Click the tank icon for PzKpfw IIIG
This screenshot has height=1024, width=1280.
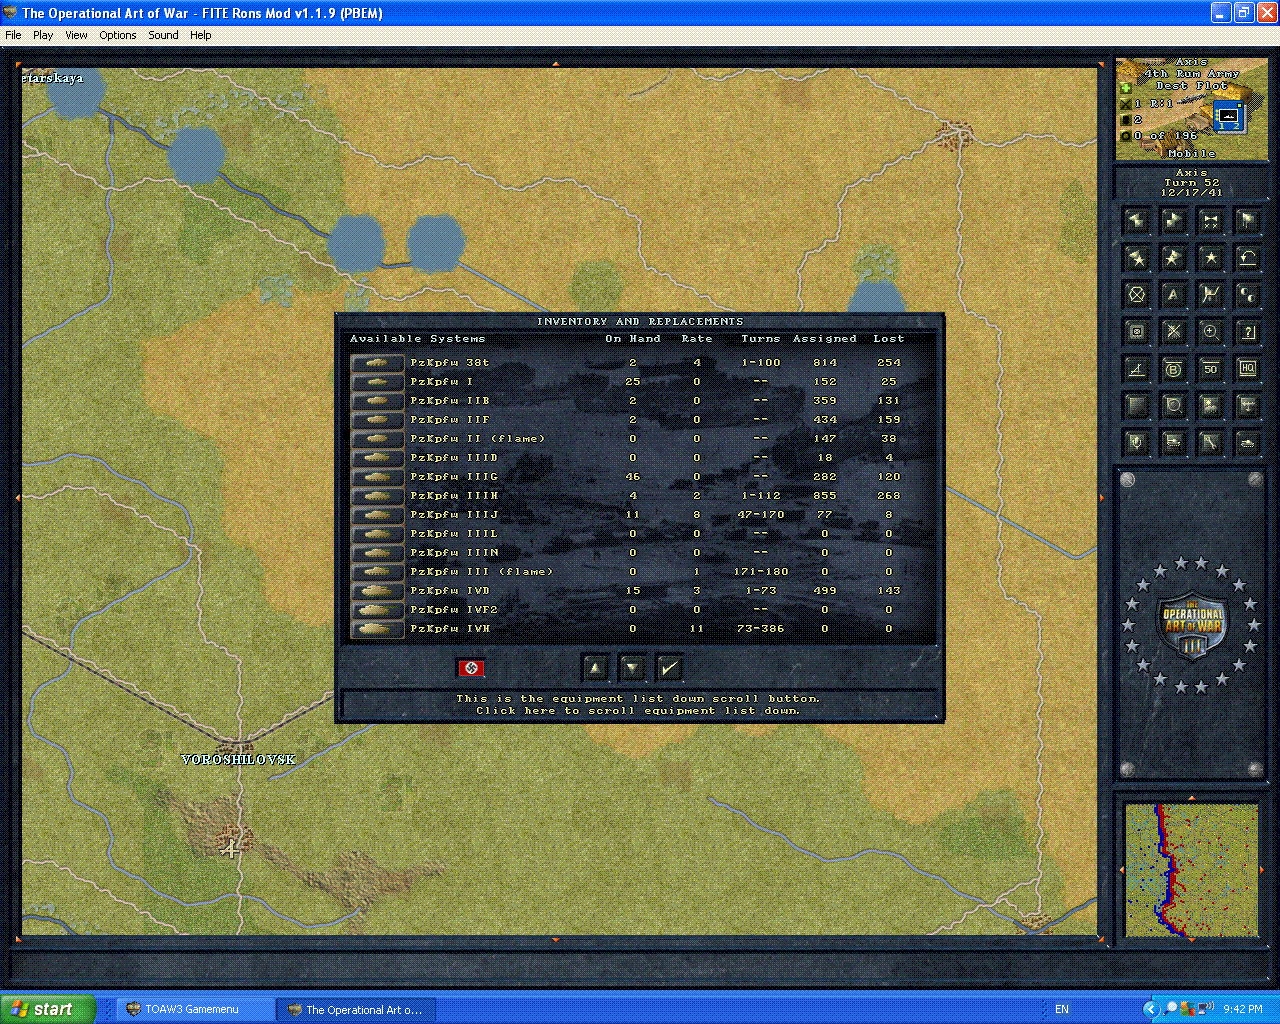377,477
